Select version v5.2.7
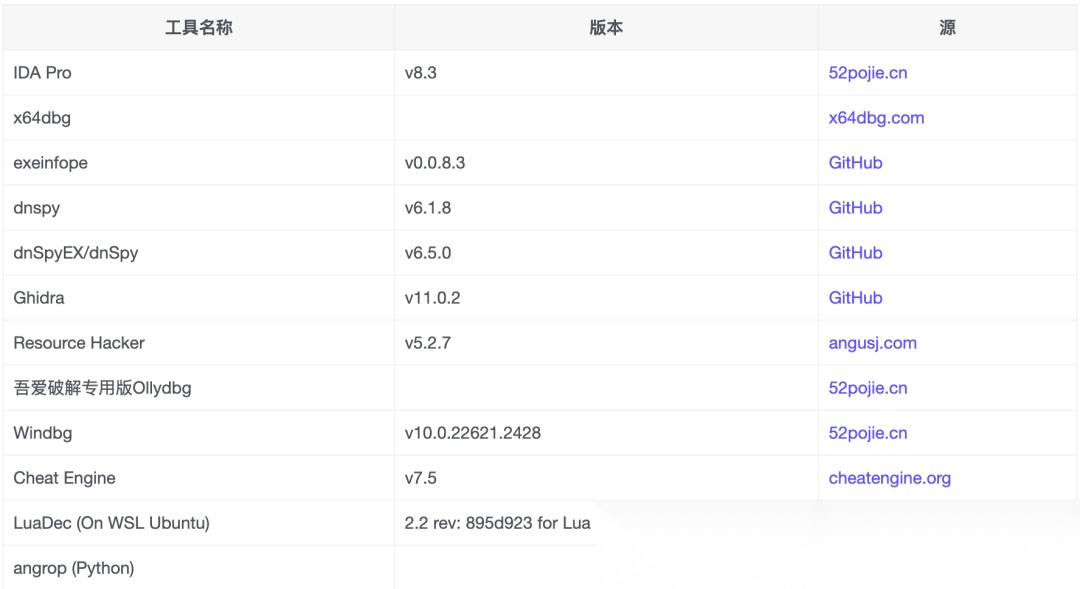Screen dimensions: 1080x589 click(x=428, y=343)
